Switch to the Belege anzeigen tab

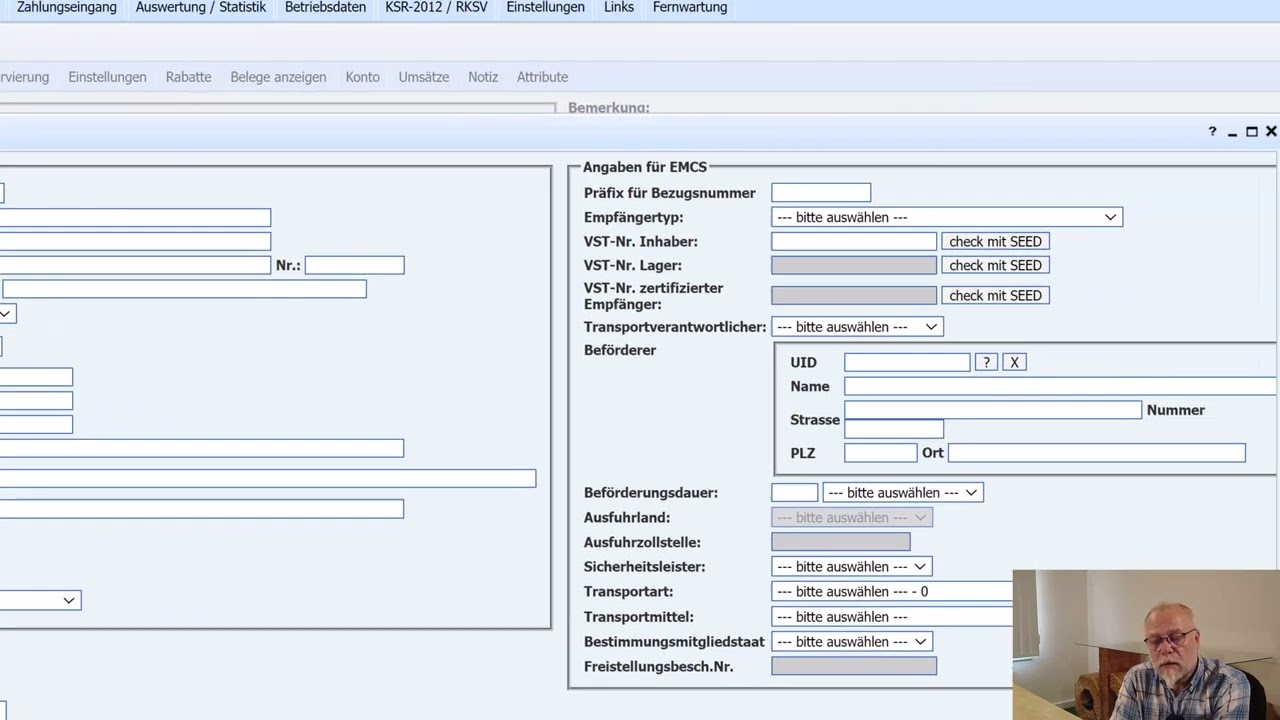(278, 77)
